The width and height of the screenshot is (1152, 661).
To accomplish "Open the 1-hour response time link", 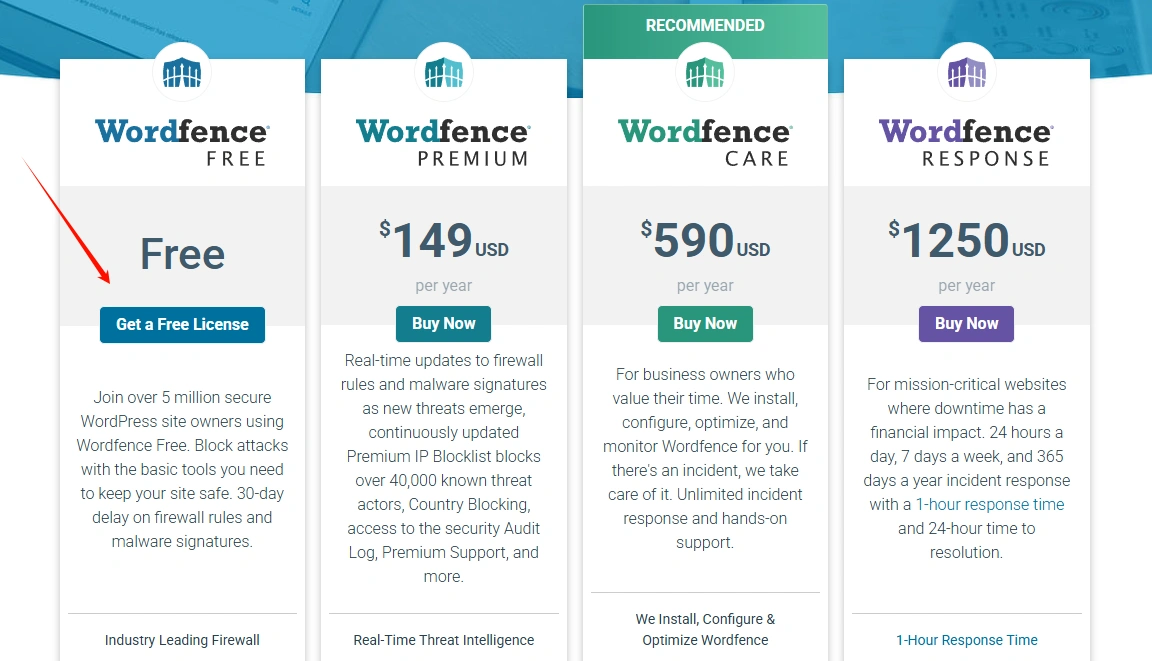I will (x=989, y=504).
